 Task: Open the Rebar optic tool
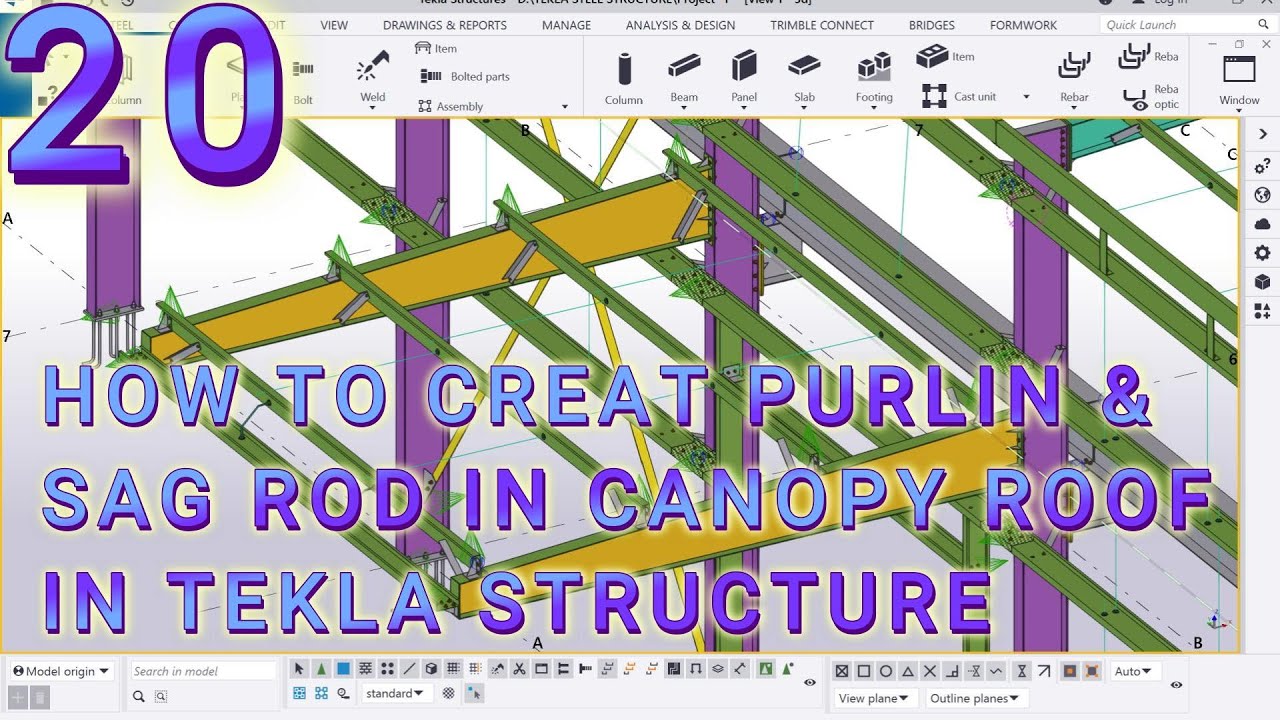point(1150,97)
